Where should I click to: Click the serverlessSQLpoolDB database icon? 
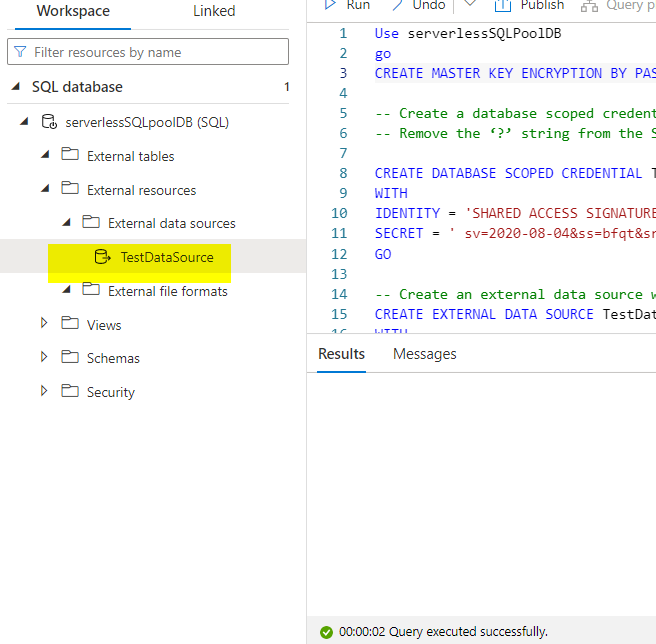(49, 122)
